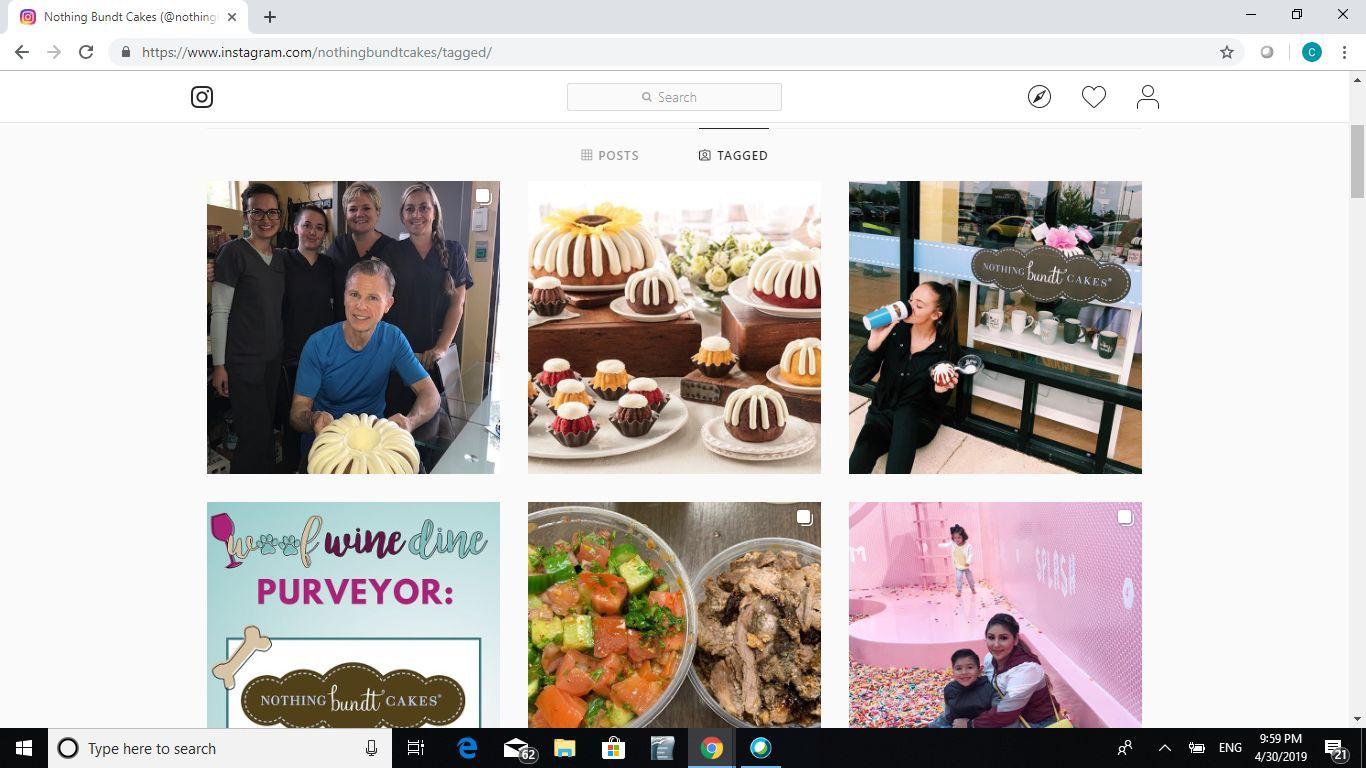Viewport: 1366px width, 768px height.
Task: Open the activity heart icon
Action: click(1093, 97)
